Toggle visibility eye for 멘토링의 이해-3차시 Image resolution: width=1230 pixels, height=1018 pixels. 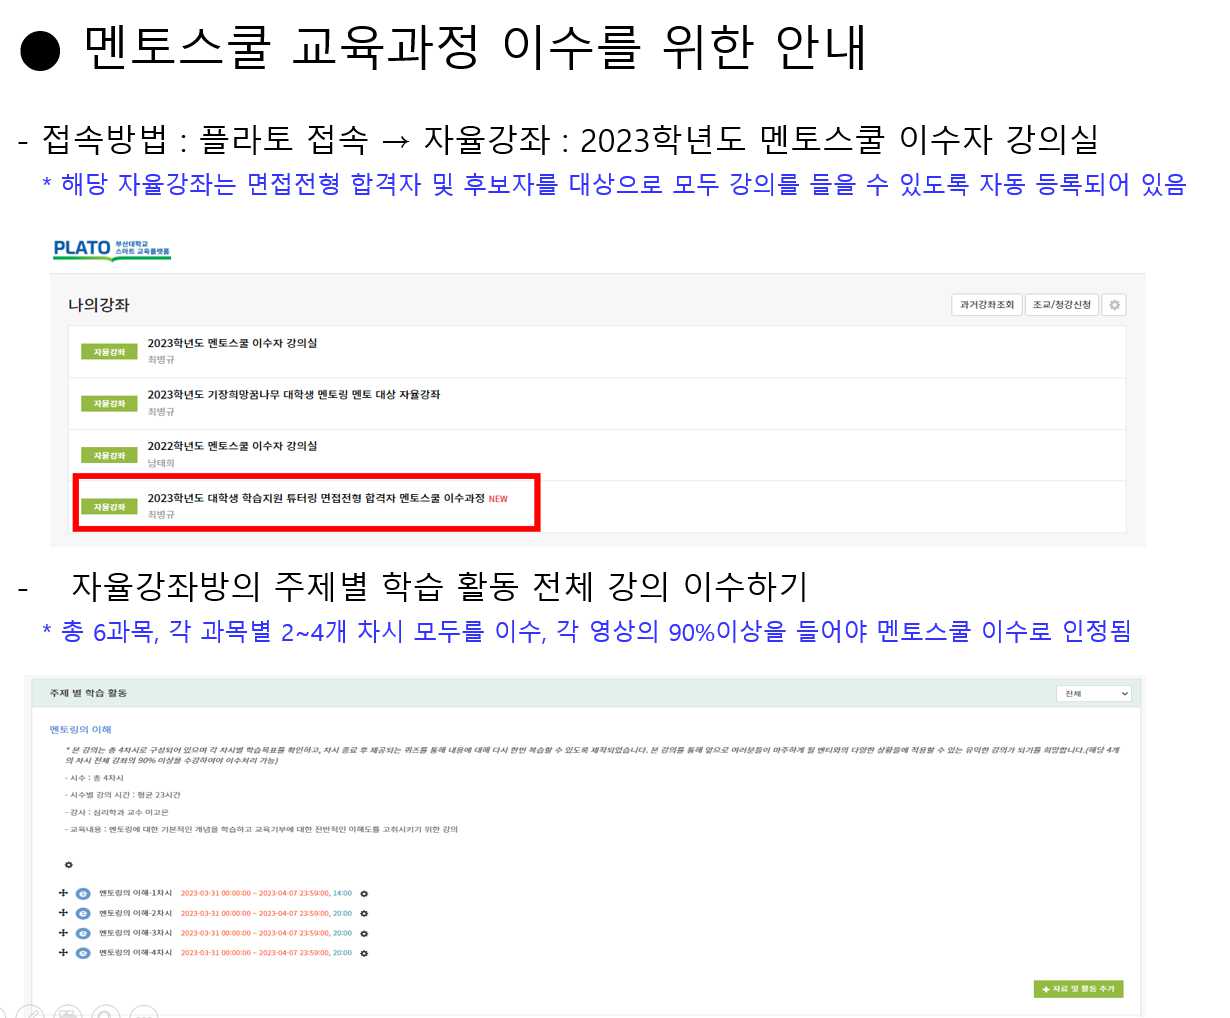click(x=83, y=934)
